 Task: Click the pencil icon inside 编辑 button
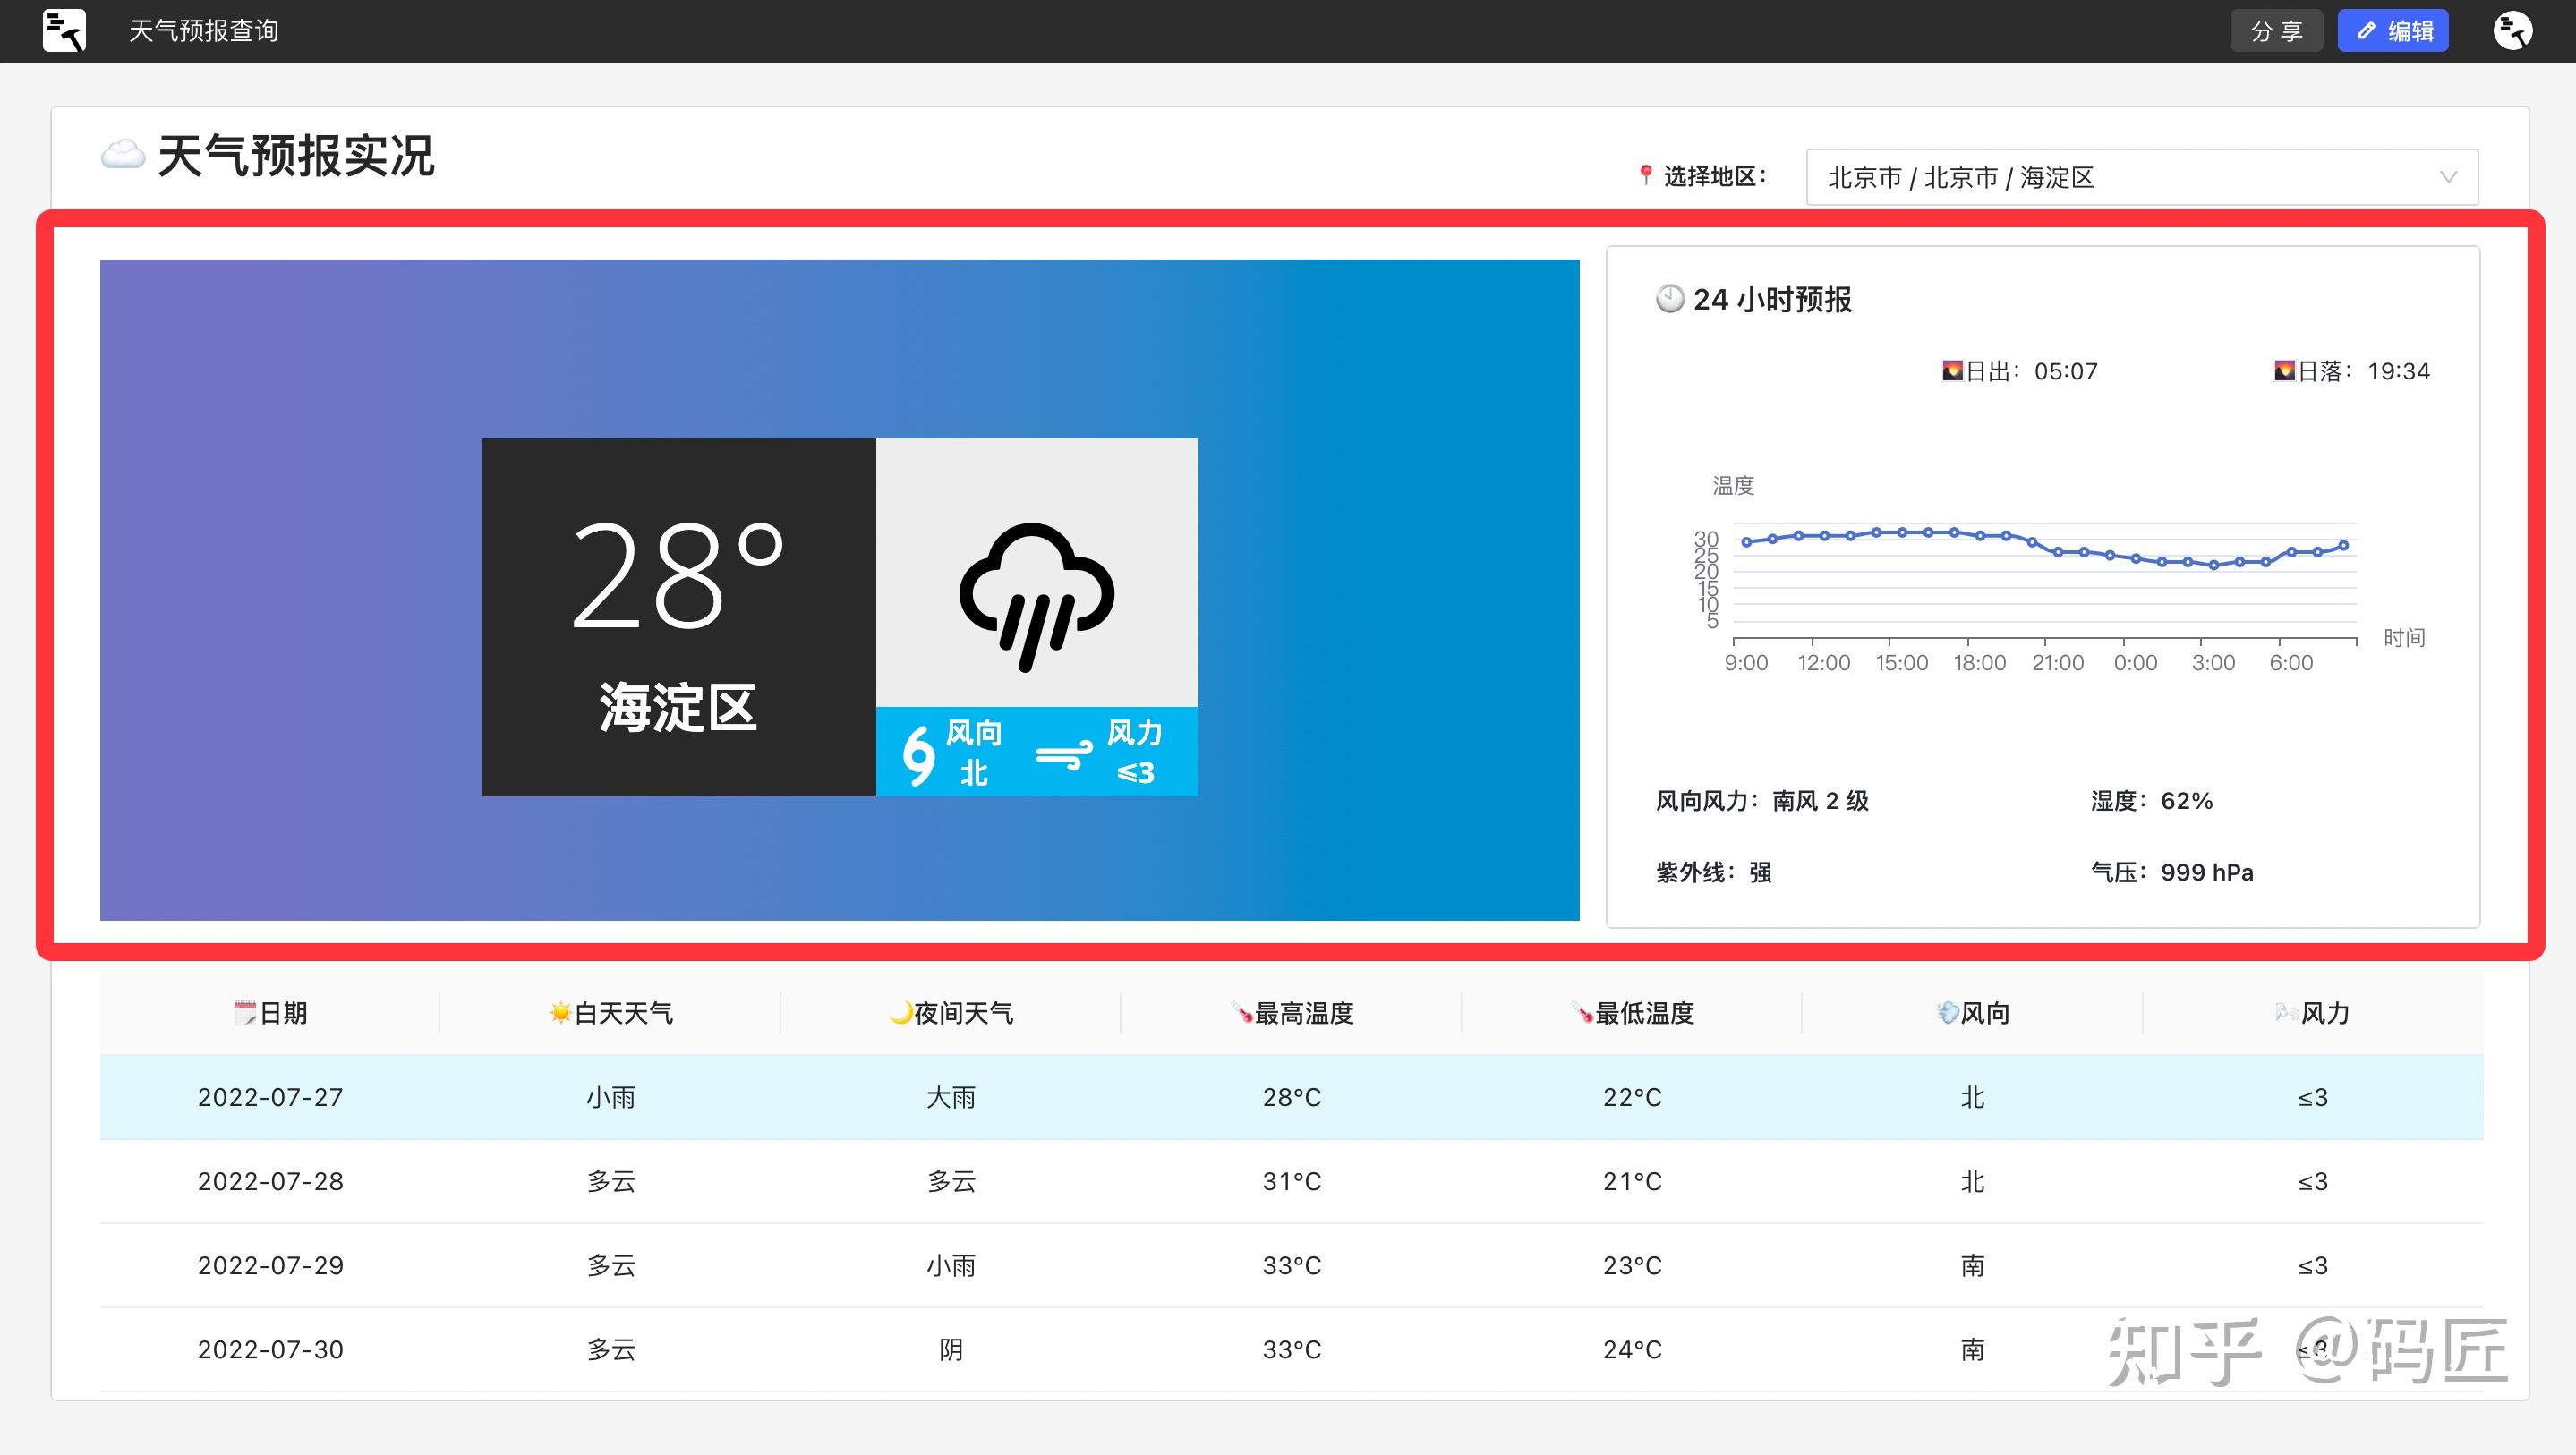[2366, 32]
